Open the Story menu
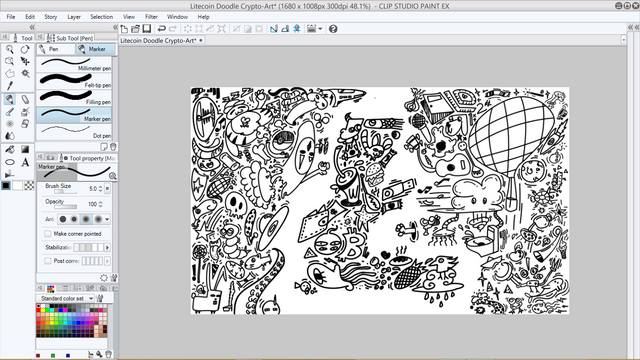Screen dimensions: 640x360 [51, 17]
